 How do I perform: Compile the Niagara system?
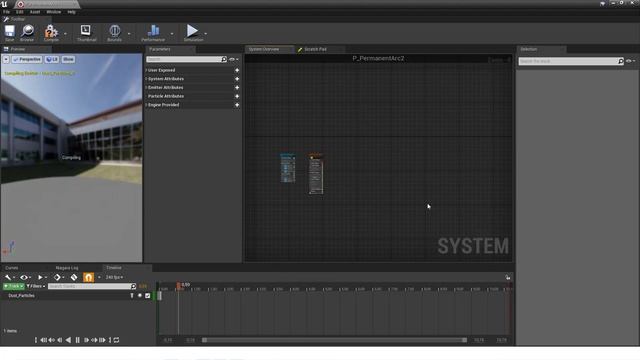coord(51,33)
